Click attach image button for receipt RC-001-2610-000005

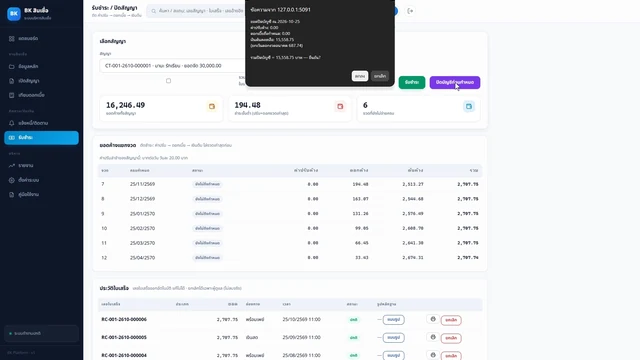[393, 338]
